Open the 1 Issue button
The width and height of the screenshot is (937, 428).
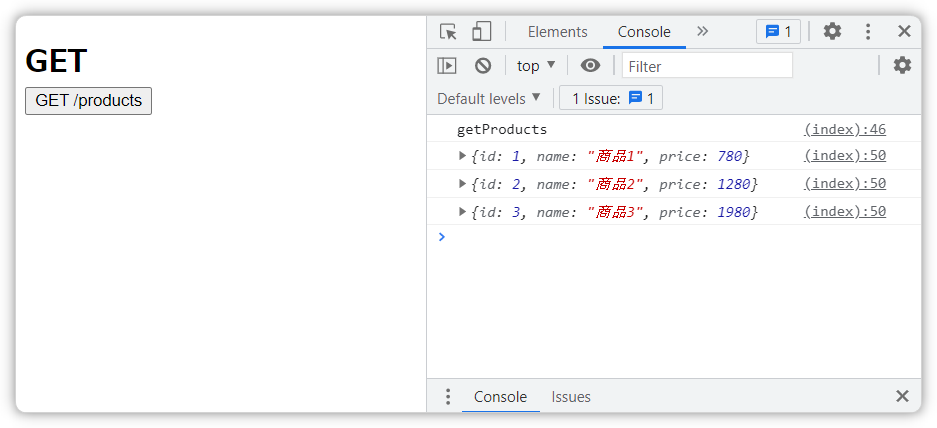pos(611,99)
